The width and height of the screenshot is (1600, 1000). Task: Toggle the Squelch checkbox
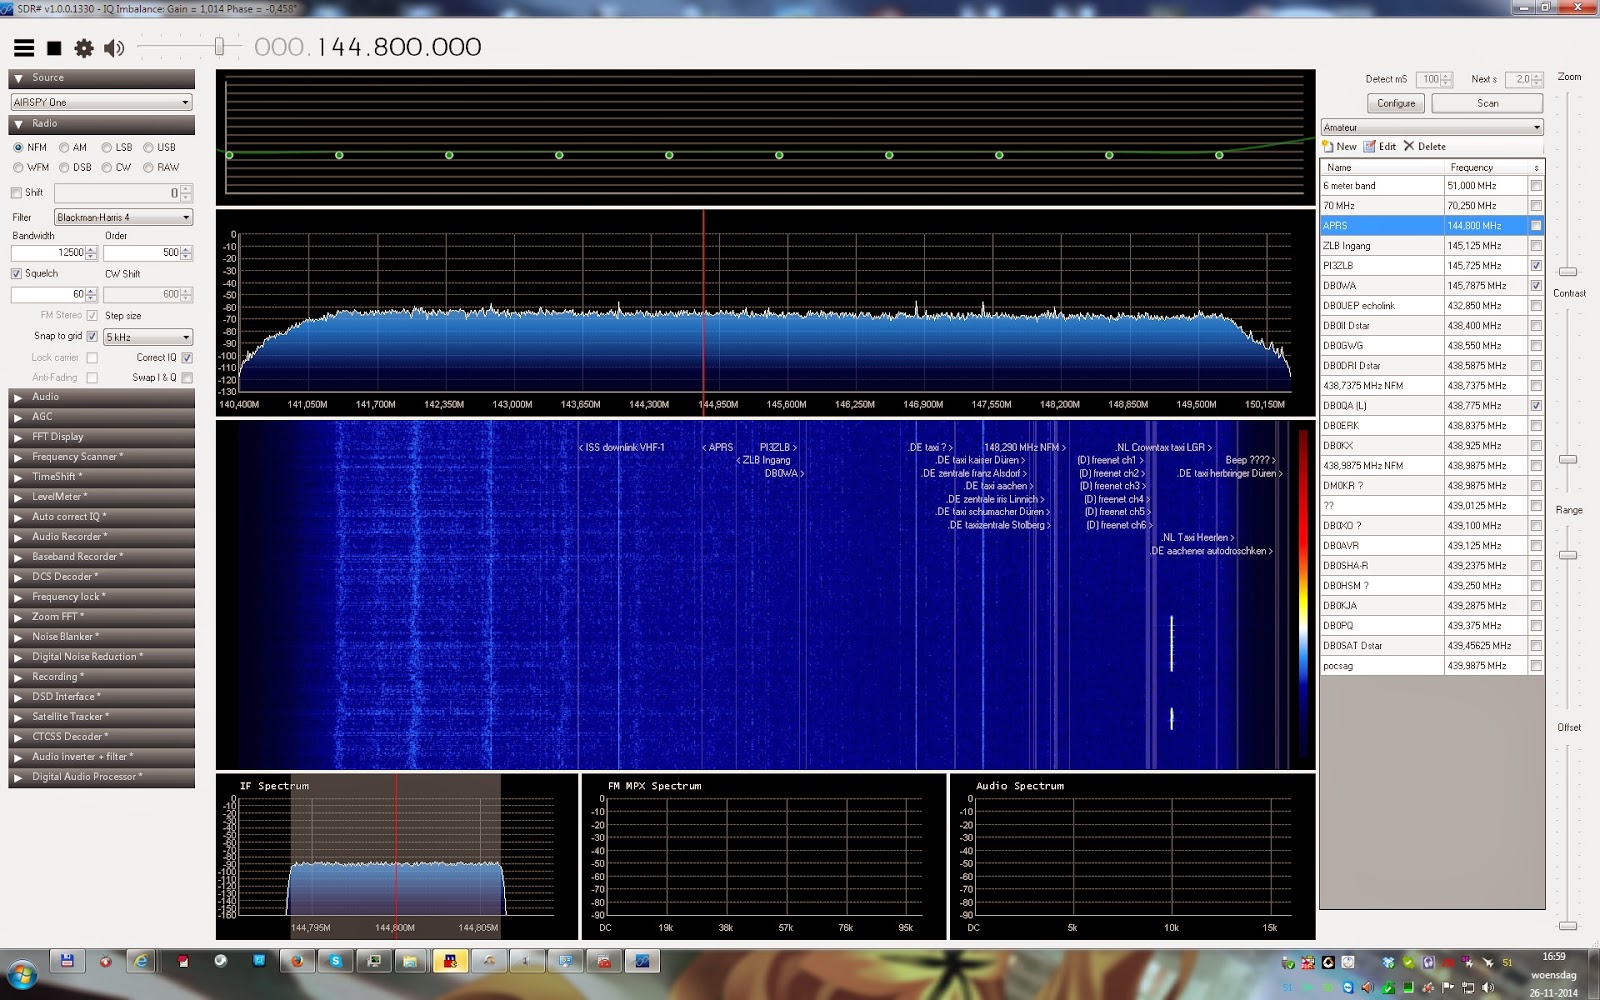[16, 273]
